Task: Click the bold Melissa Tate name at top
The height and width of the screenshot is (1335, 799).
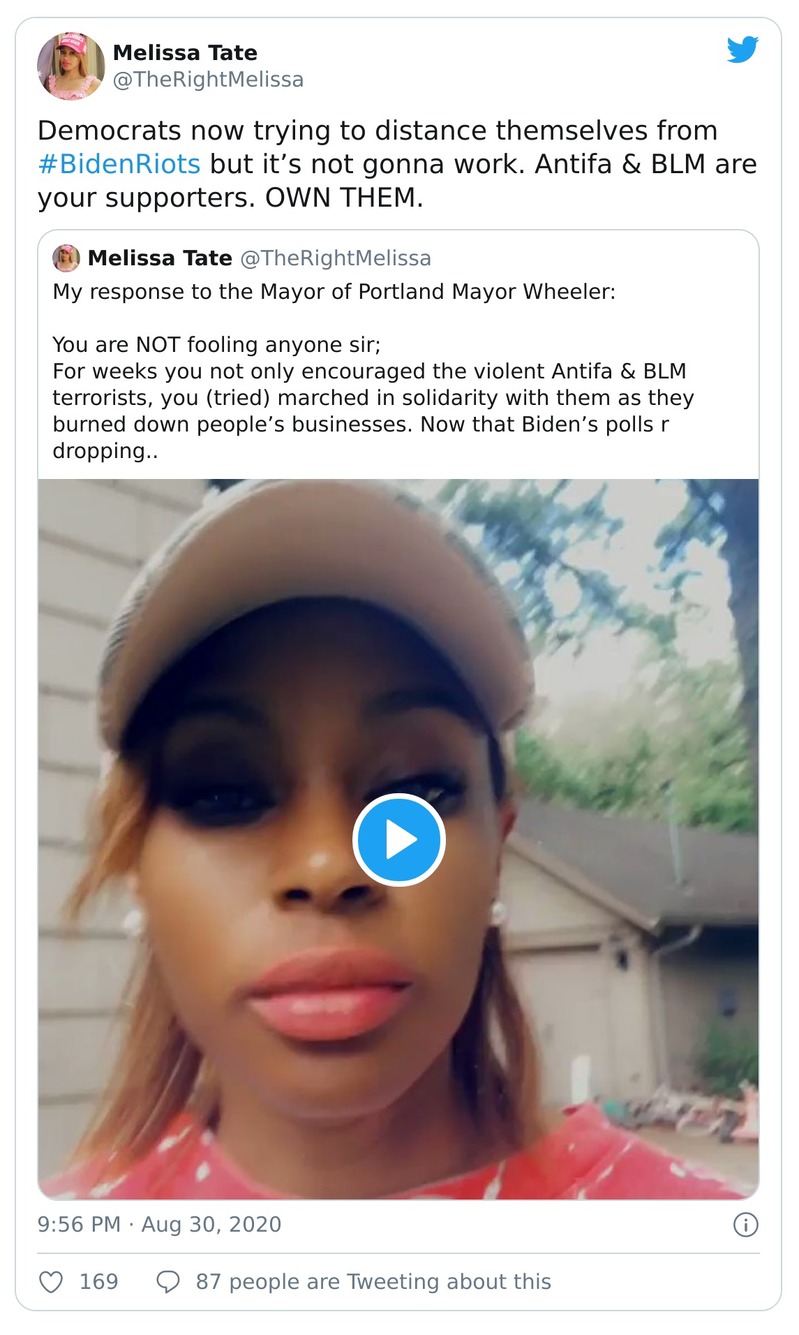Action: [185, 53]
